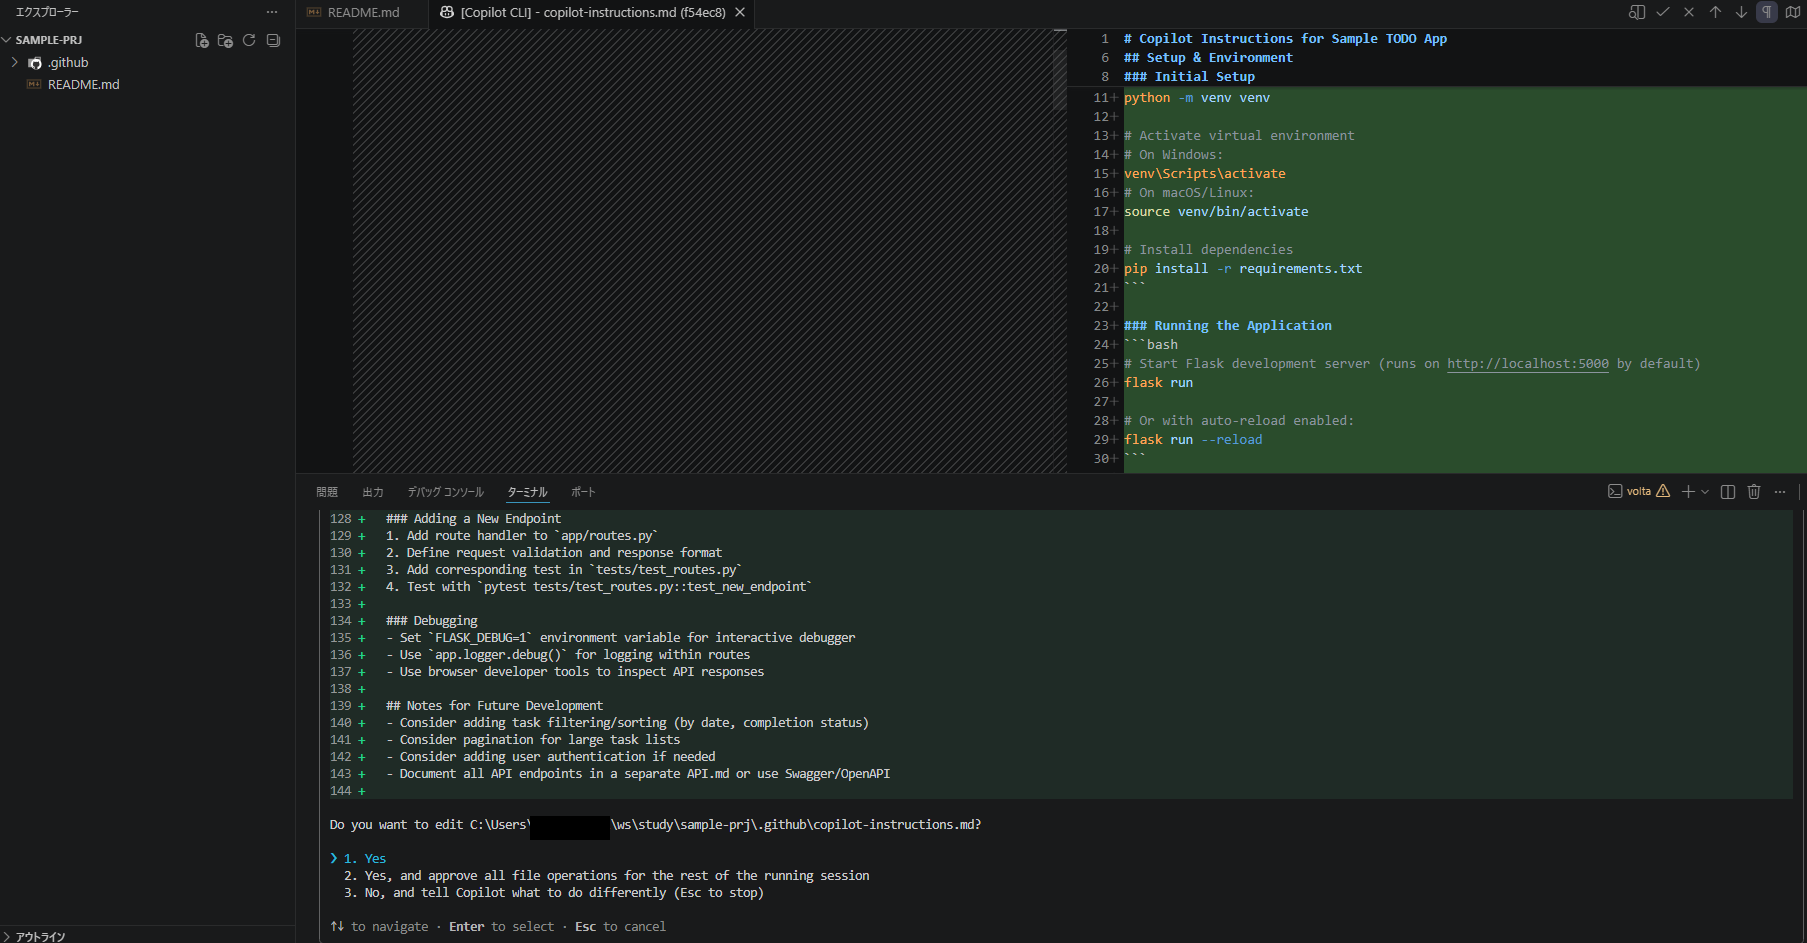The height and width of the screenshot is (943, 1807).
Task: Select the ターミナル panel tab
Action: [x=527, y=492]
